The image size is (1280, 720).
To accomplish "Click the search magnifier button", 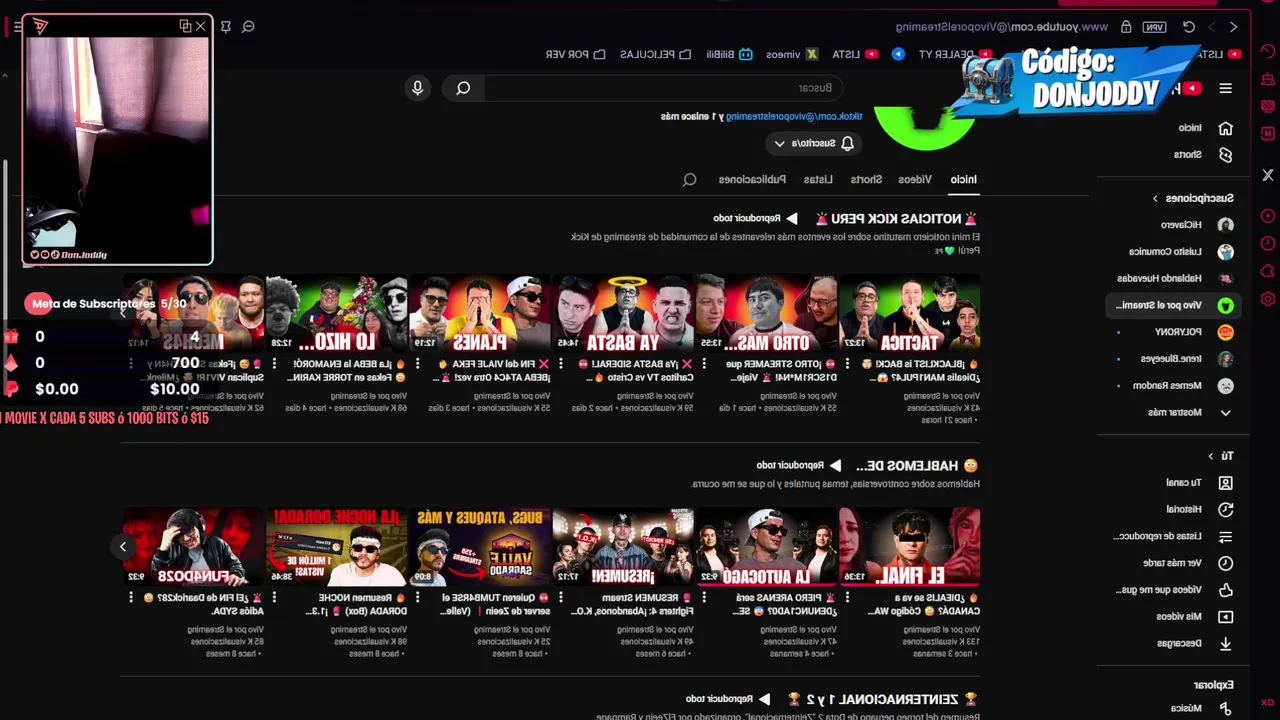I will coord(463,88).
